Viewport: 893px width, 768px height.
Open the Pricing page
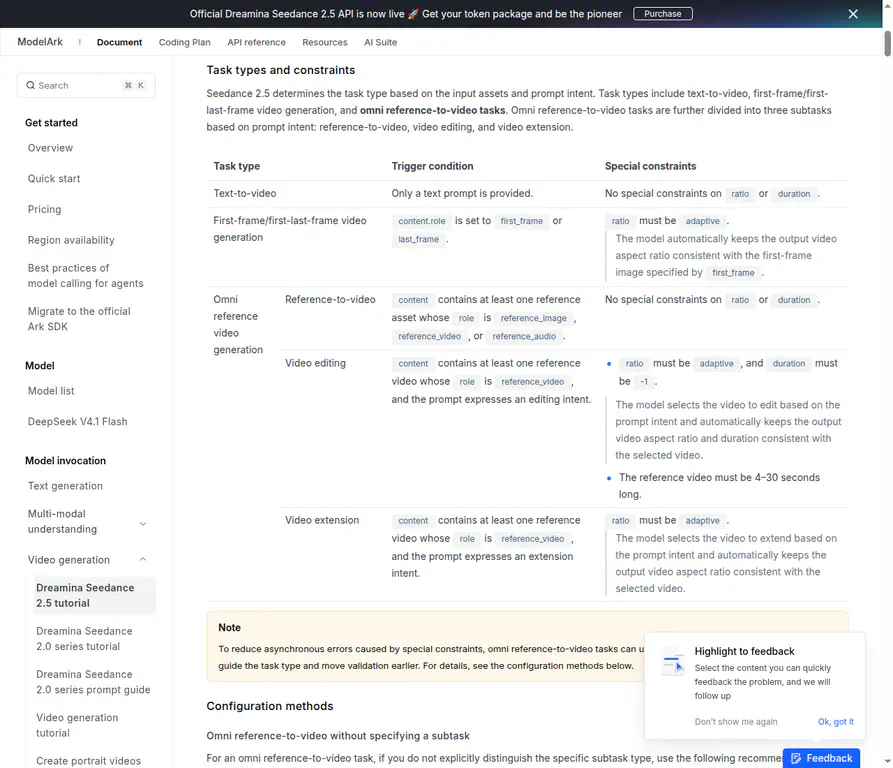pyautogui.click(x=44, y=210)
